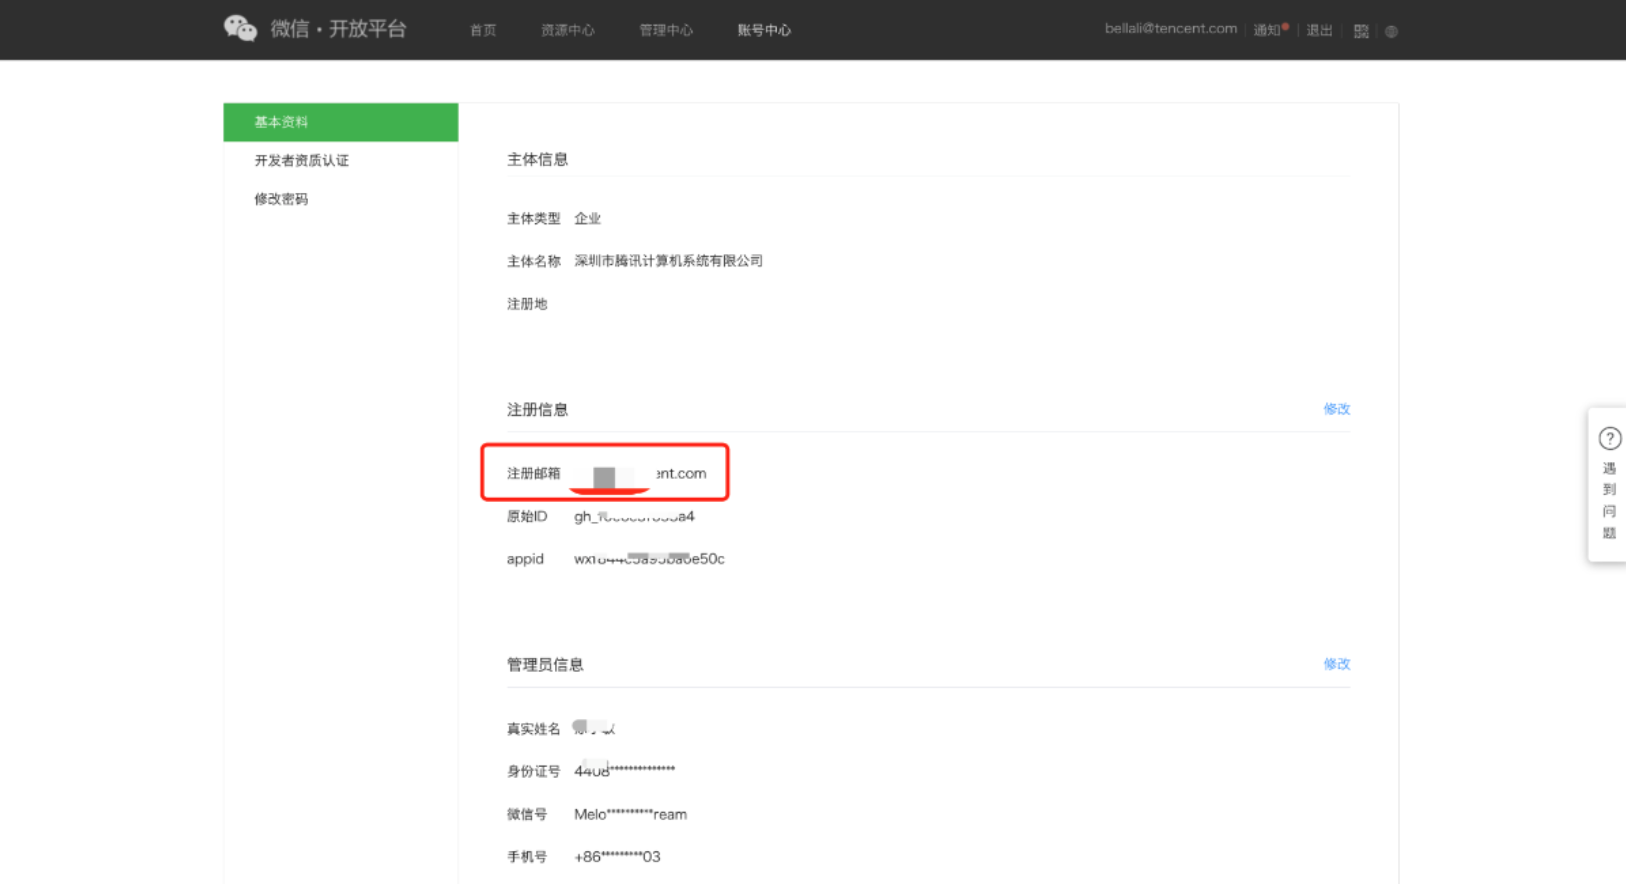
Task: Open 开发者资质认证 in the sidebar
Action: point(301,160)
